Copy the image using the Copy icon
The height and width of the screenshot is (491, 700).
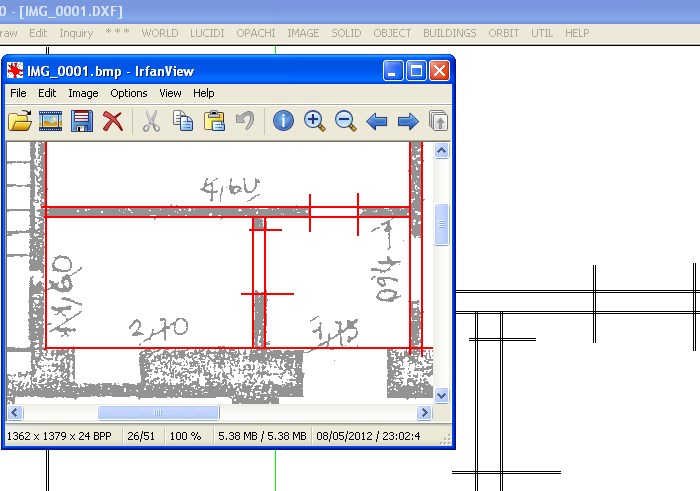pos(183,121)
